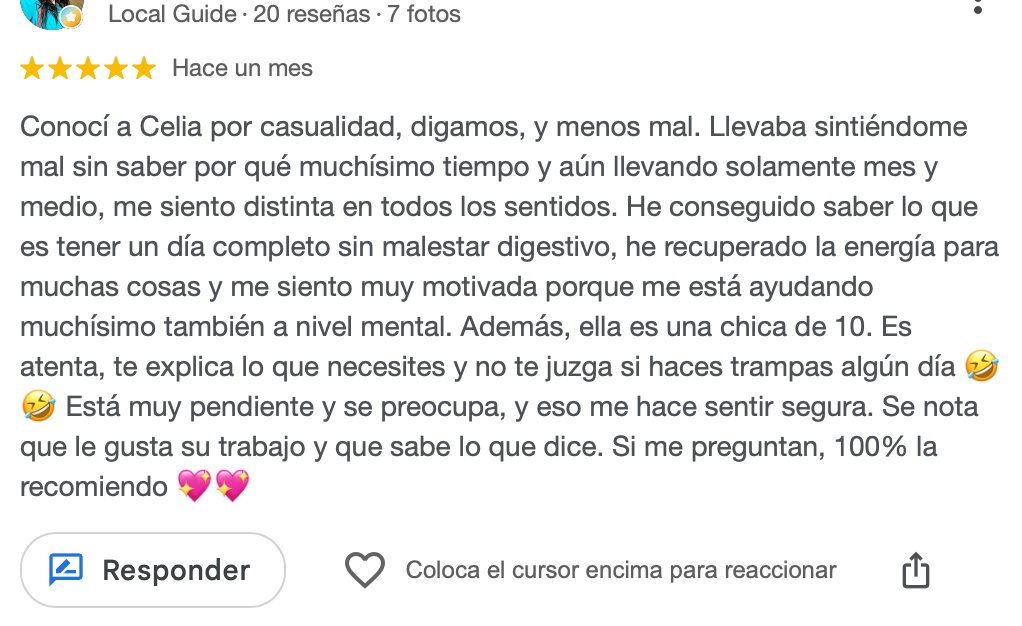The height and width of the screenshot is (626, 1022).
Task: Click the 'Coloca el cursor encima para reaccionar' text
Action: pyautogui.click(x=620, y=570)
